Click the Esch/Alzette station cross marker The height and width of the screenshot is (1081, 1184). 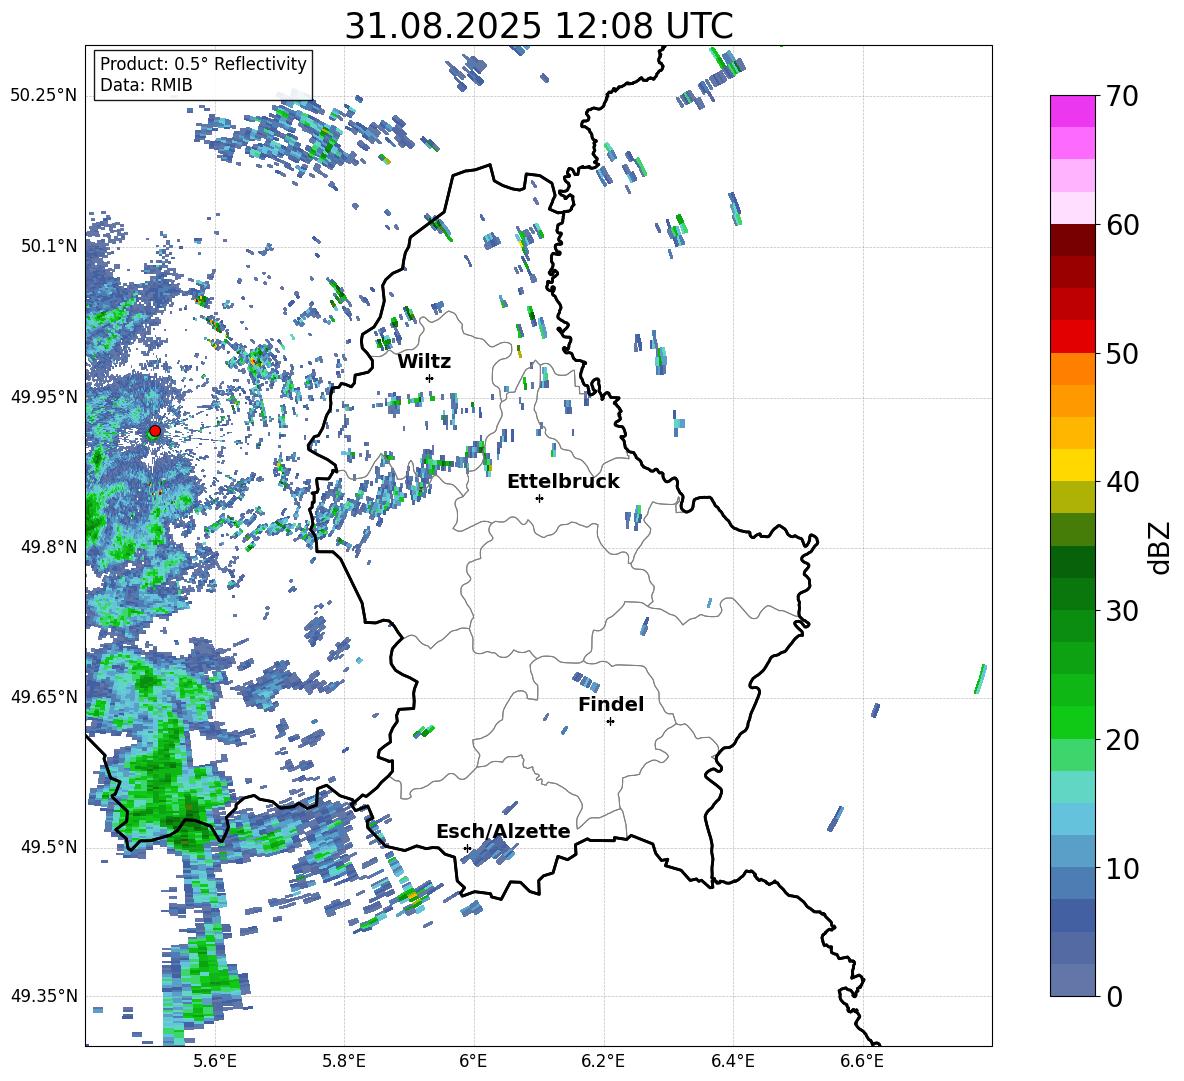tap(467, 848)
